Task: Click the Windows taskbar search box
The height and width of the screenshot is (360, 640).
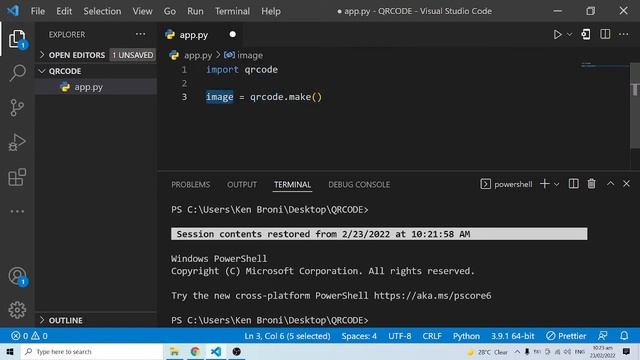Action: [91, 351]
